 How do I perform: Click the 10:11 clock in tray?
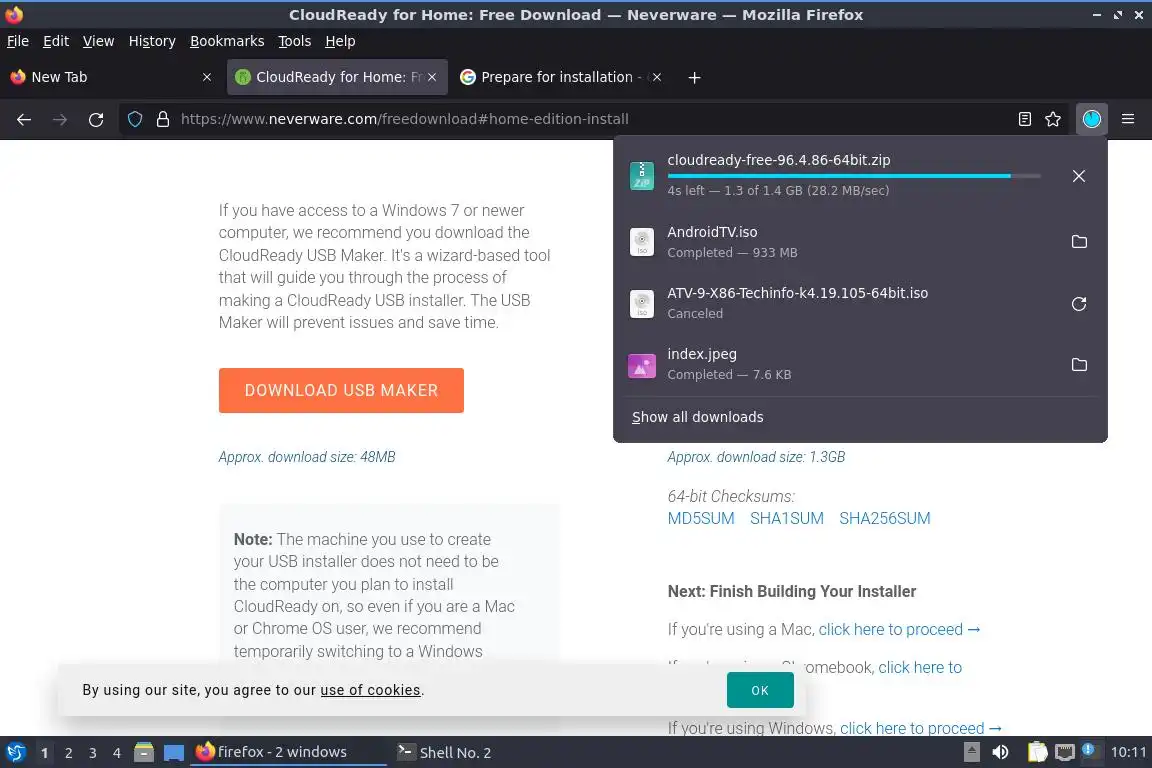[x=1128, y=752]
